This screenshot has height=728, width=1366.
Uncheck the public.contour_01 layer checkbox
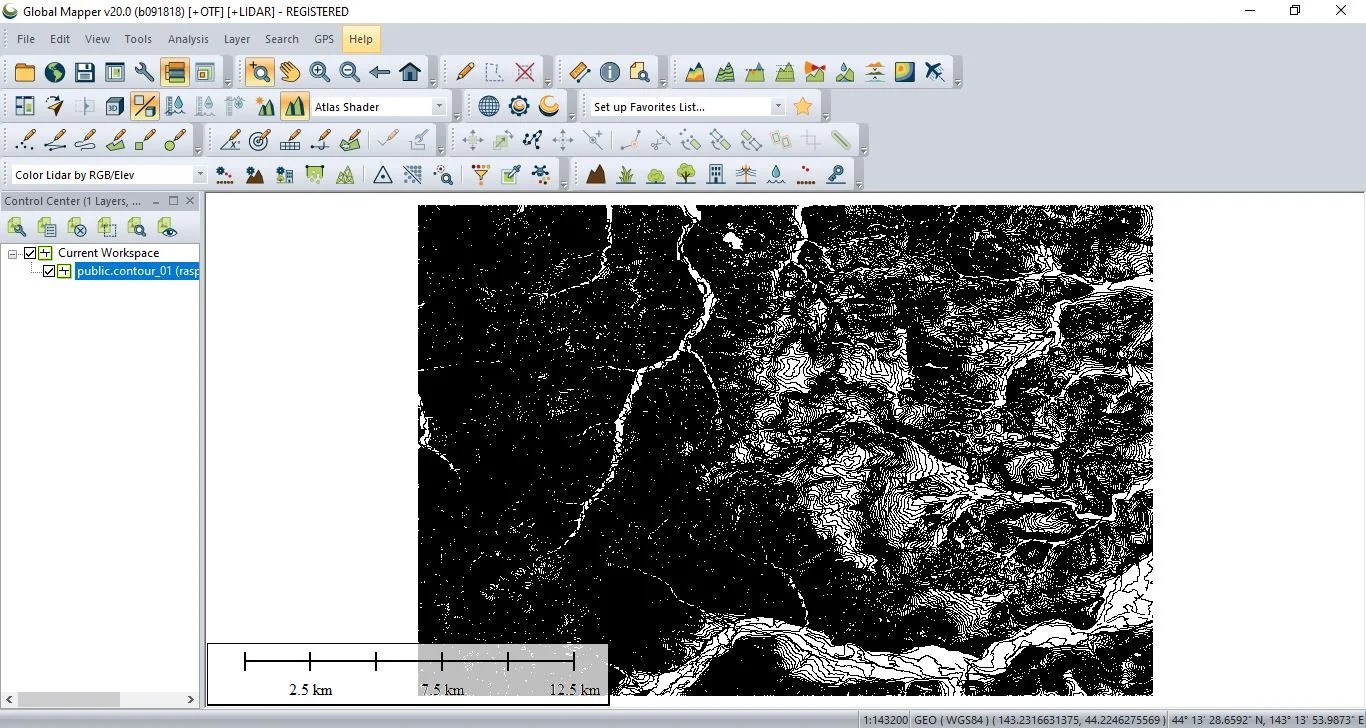pyautogui.click(x=48, y=270)
